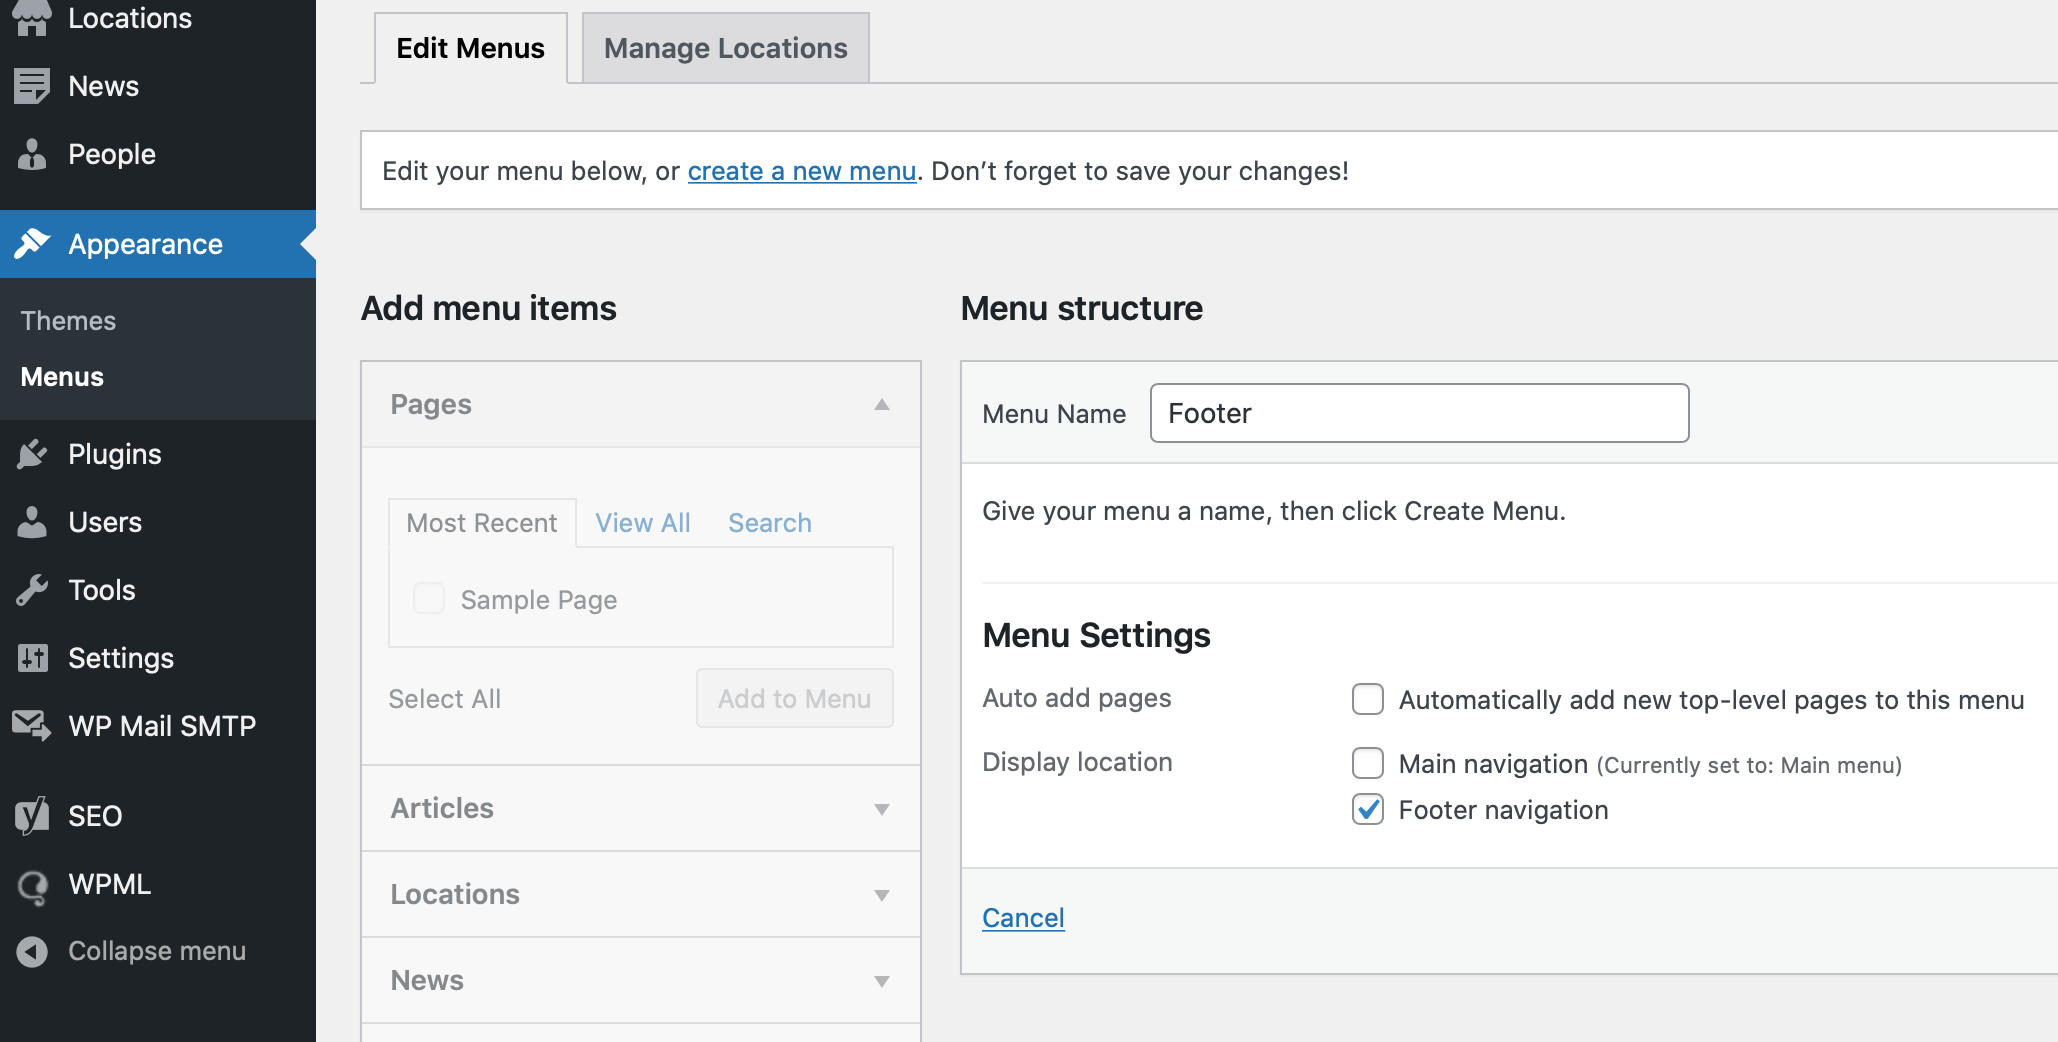2058x1042 pixels.
Task: Click the Plugins plug icon in sidebar
Action: point(32,454)
